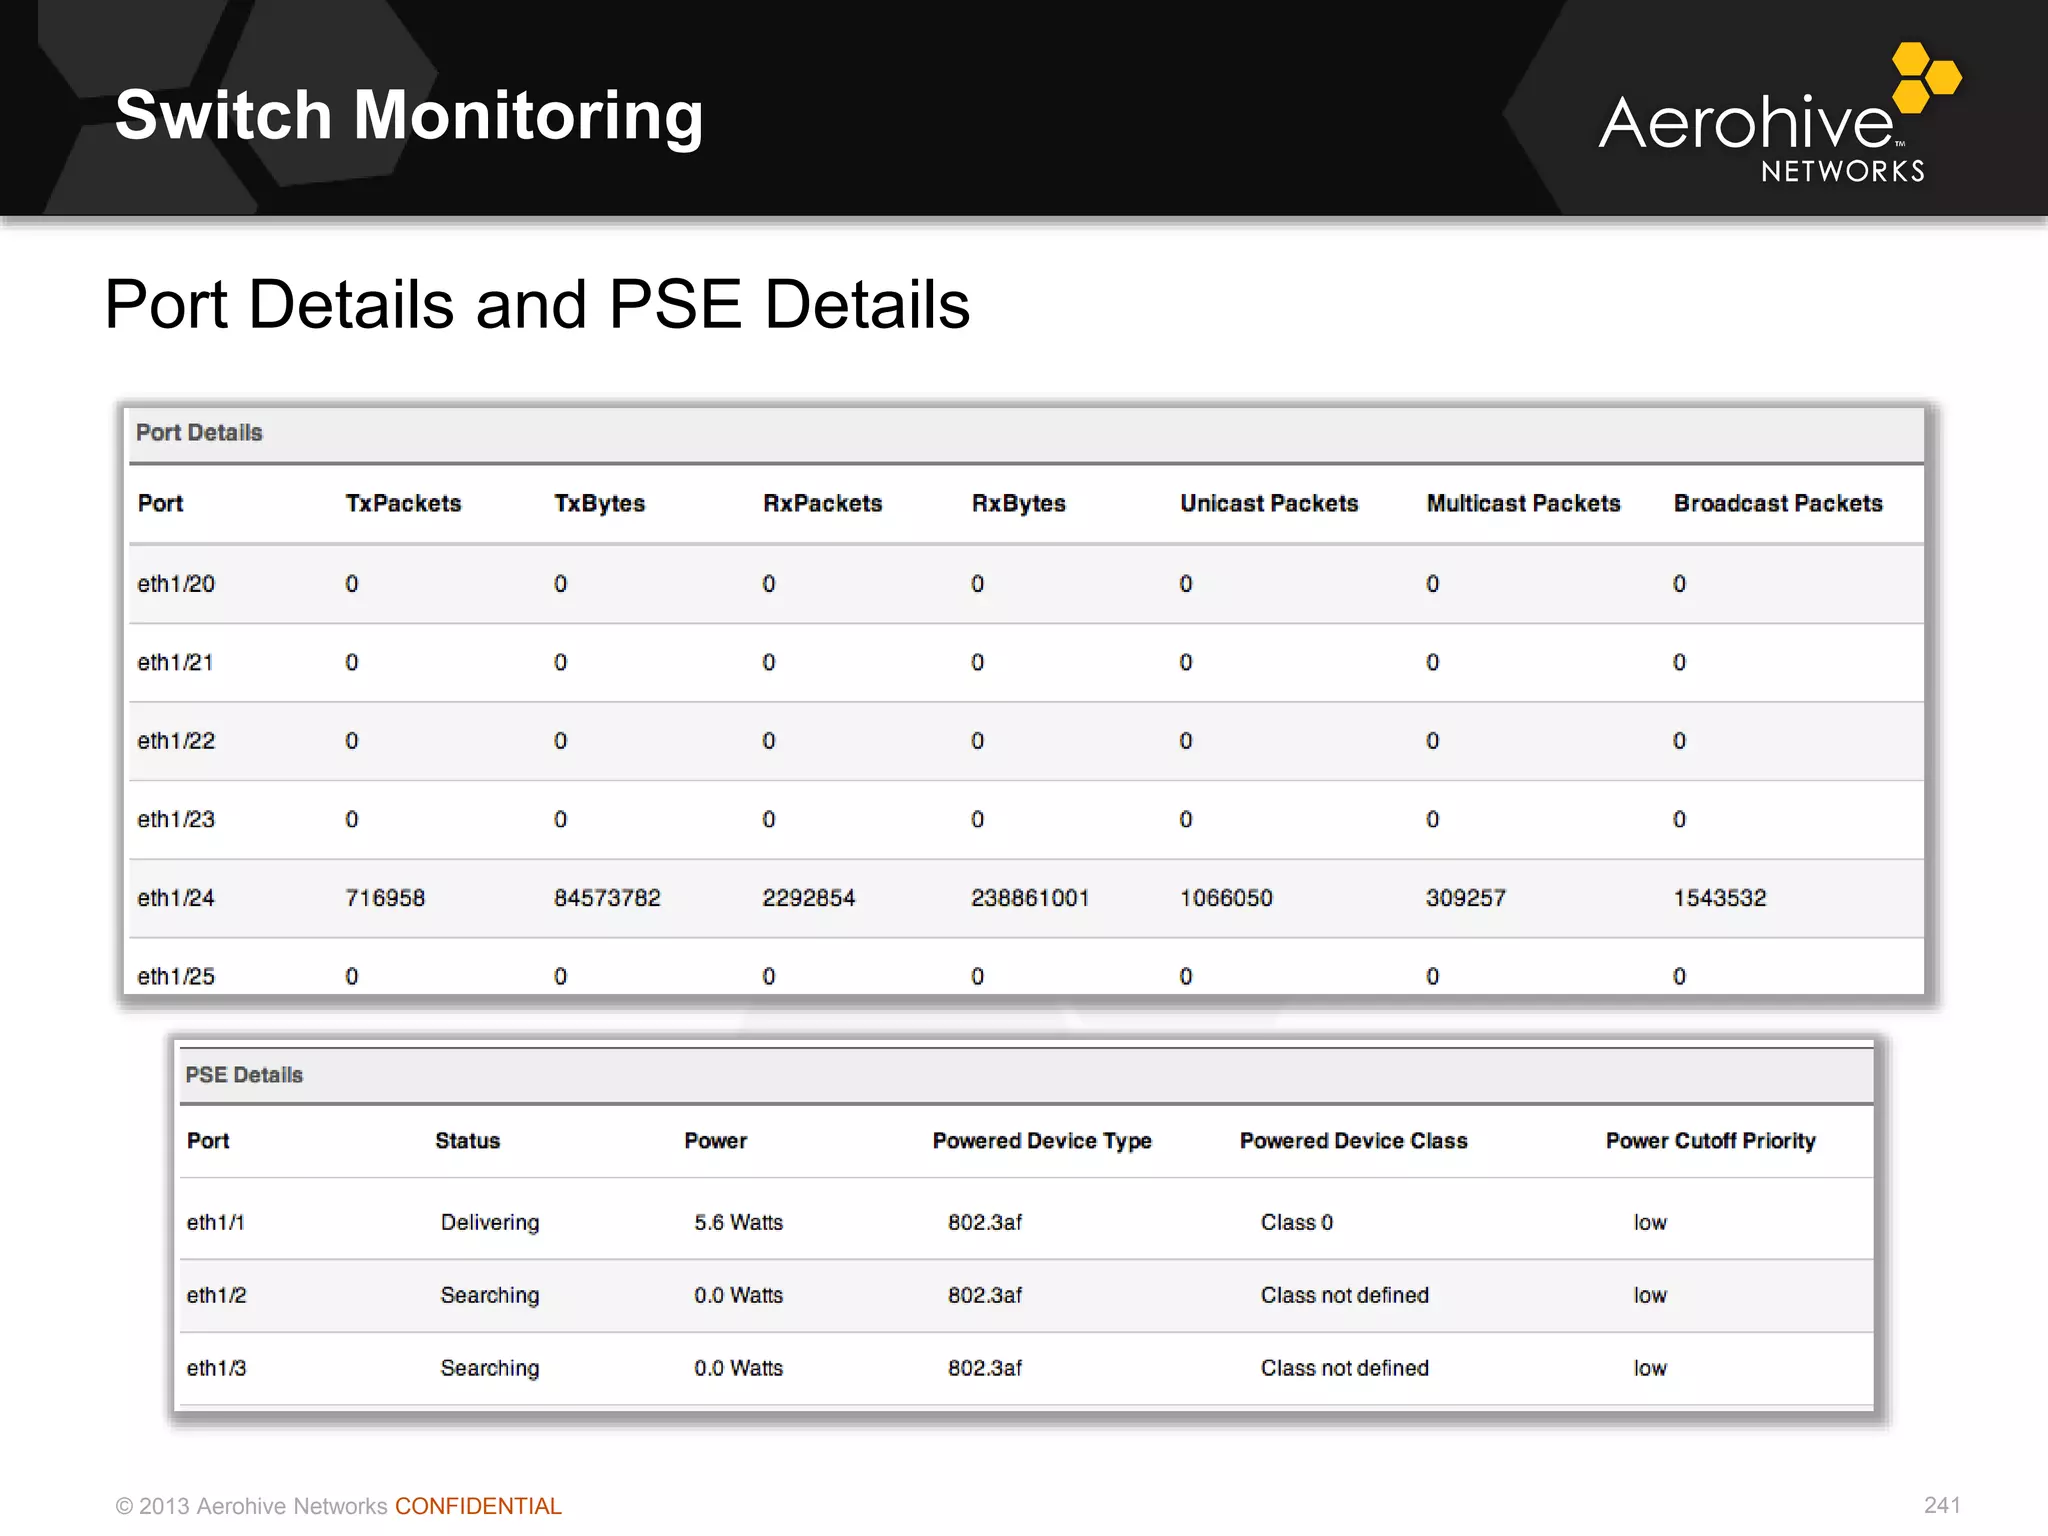Viewport: 2048px width, 1536px height.
Task: Click TxPackets value 716958
Action: pos(385,898)
